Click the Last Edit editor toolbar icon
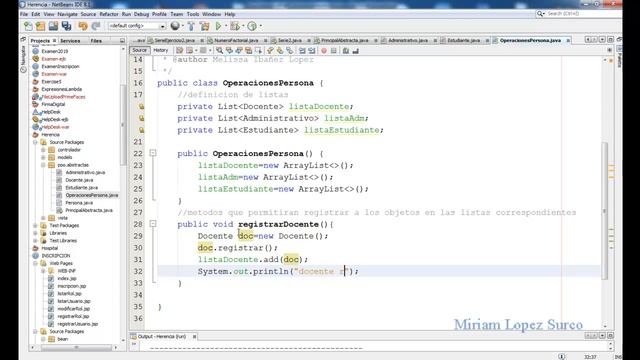The height and width of the screenshot is (360, 640). (x=180, y=51)
